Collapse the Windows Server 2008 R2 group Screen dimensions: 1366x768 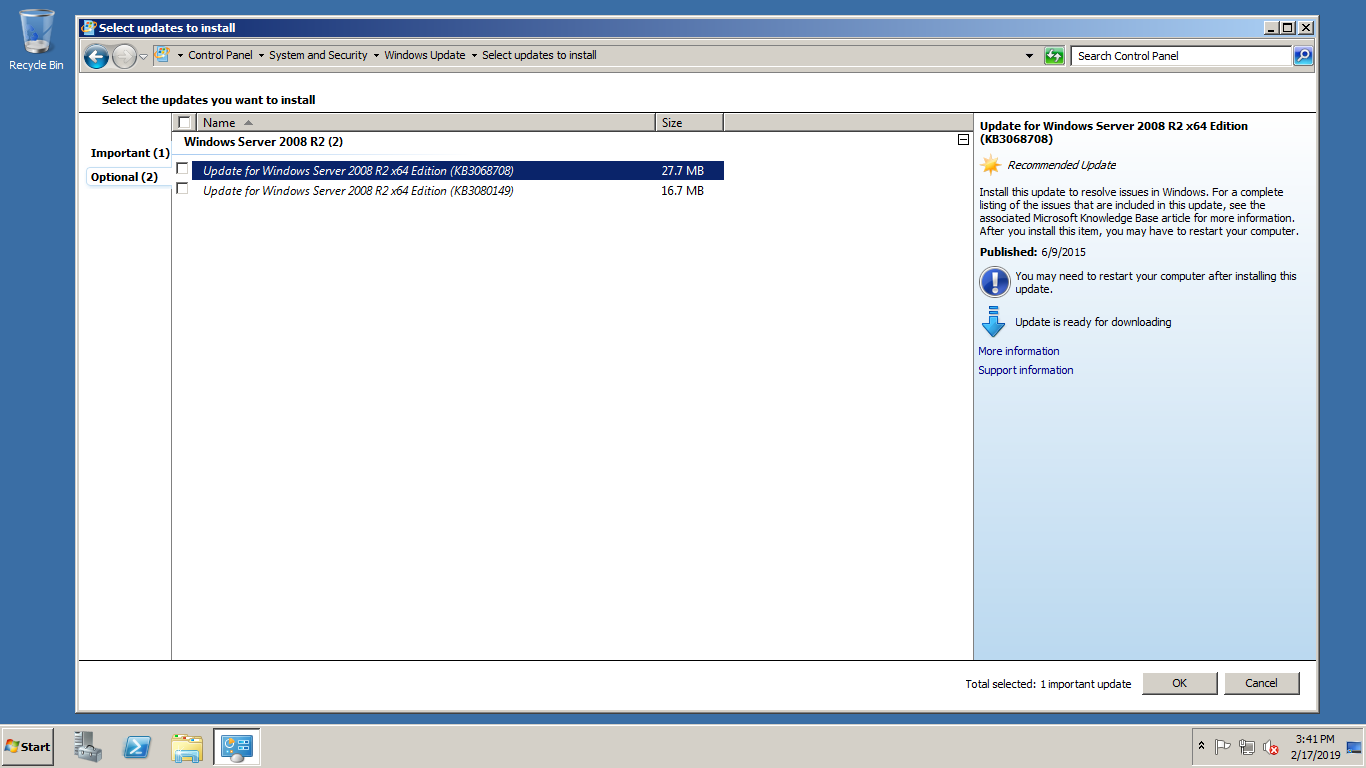point(963,141)
